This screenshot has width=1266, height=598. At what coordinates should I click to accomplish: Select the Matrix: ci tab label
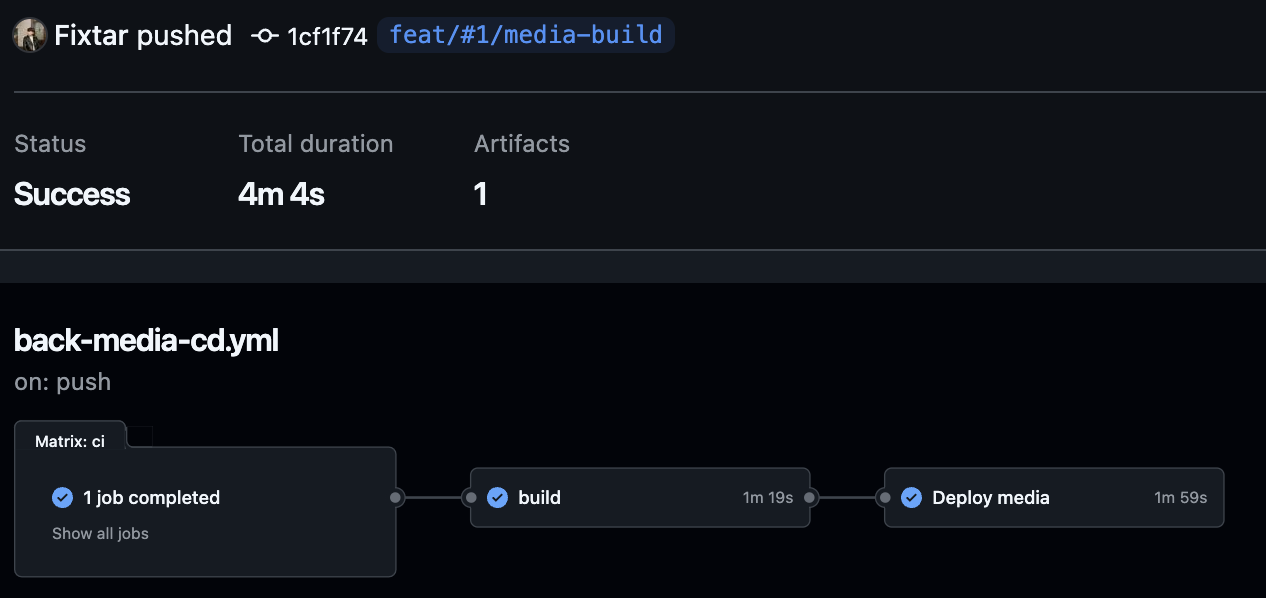click(x=70, y=441)
